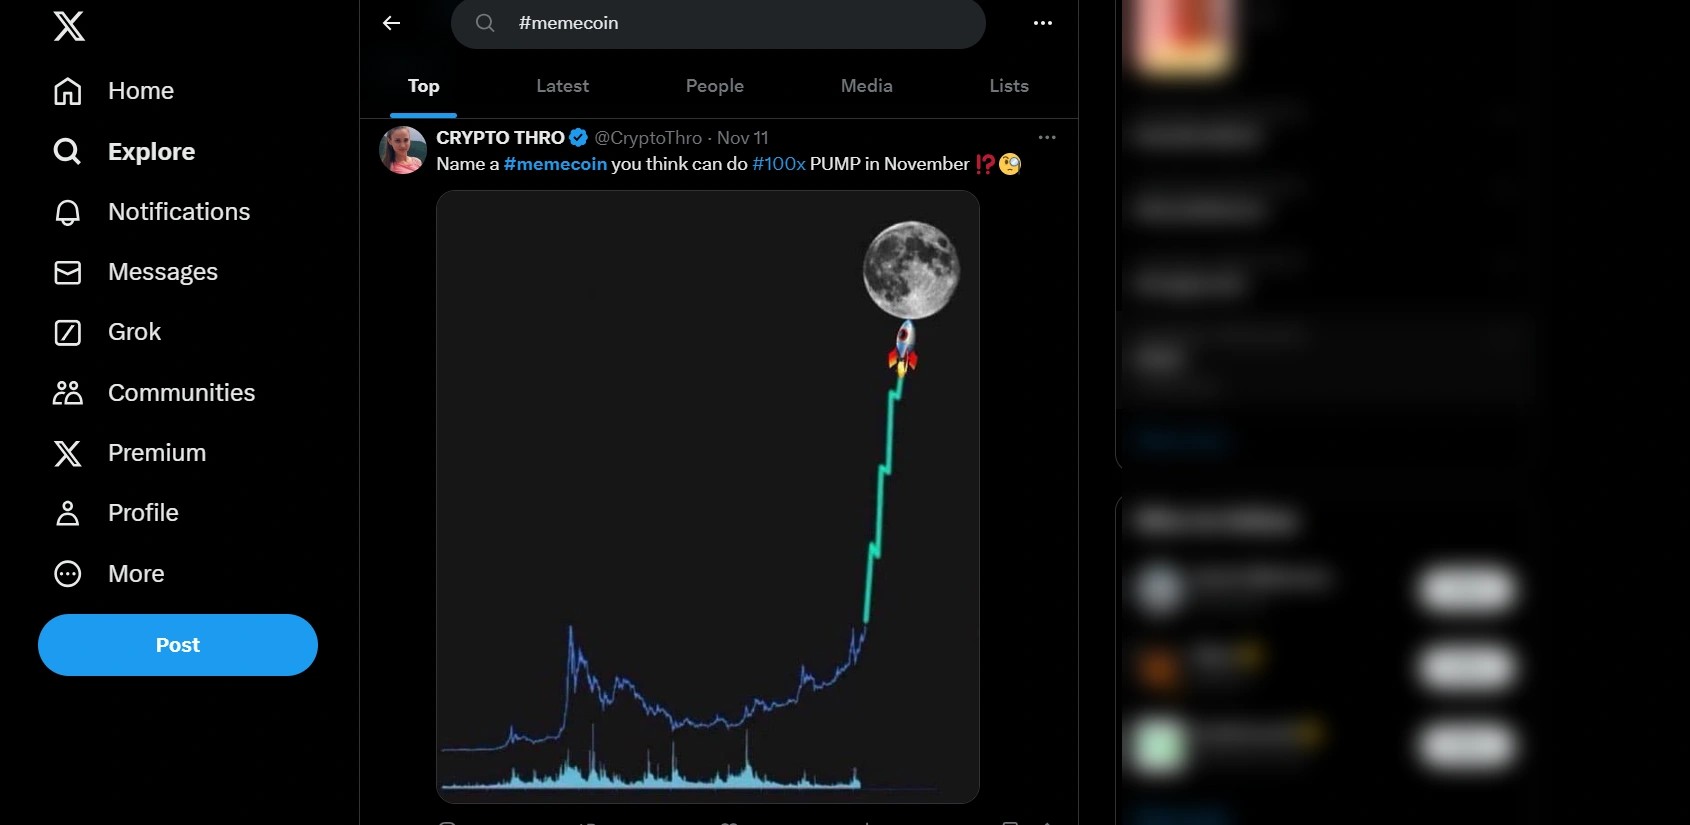Go to Explore via magnifier icon
This screenshot has width=1690, height=825.
tap(67, 151)
